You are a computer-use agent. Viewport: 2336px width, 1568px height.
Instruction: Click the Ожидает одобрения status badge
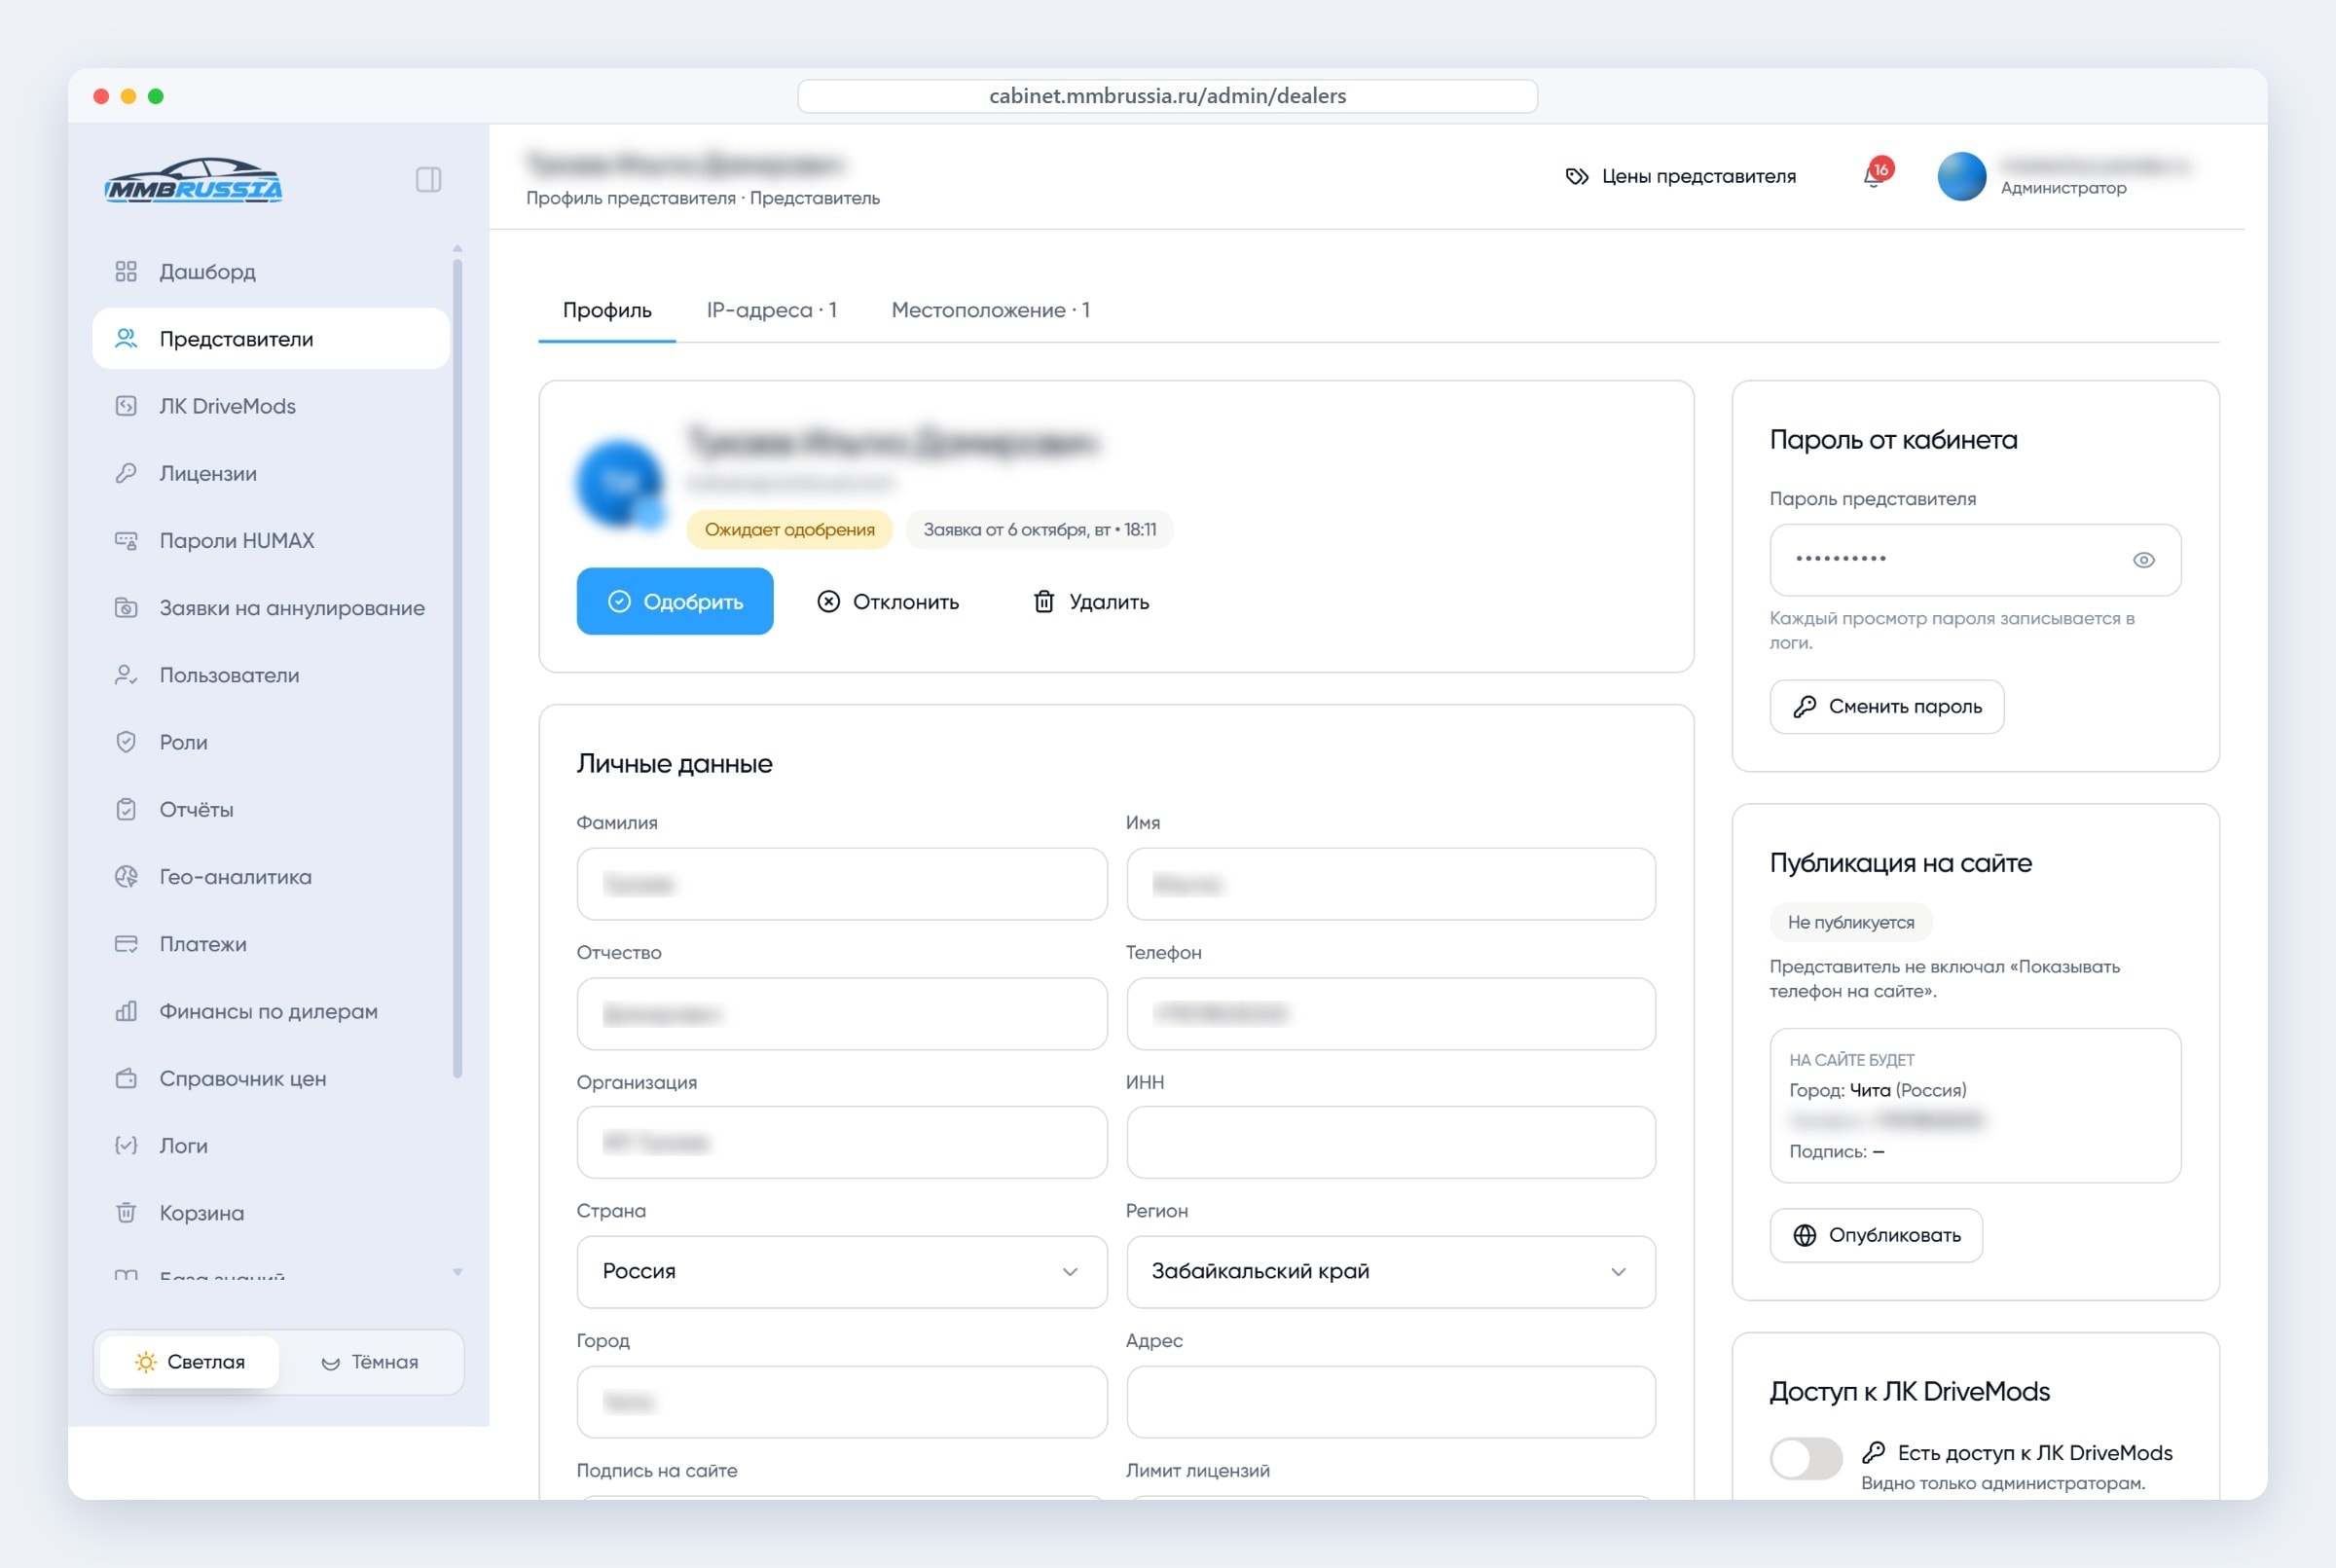[x=789, y=529]
